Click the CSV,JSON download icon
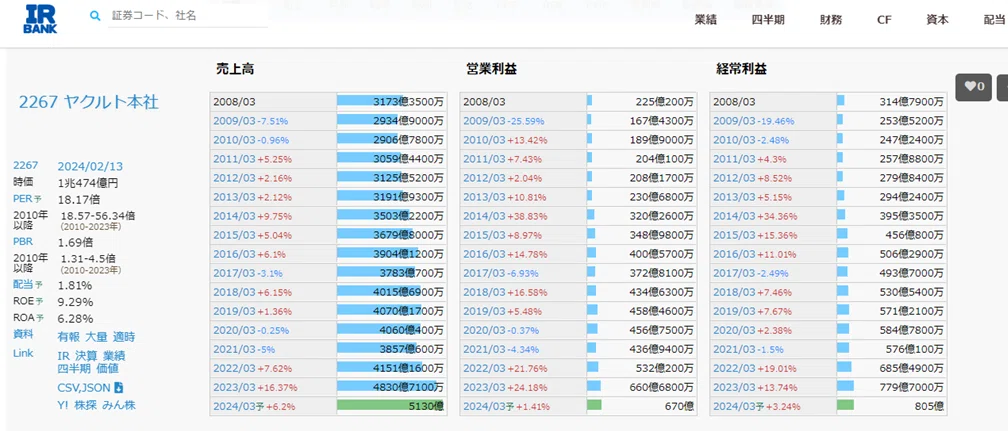Viewport: 1008px width, 431px height. point(118,388)
